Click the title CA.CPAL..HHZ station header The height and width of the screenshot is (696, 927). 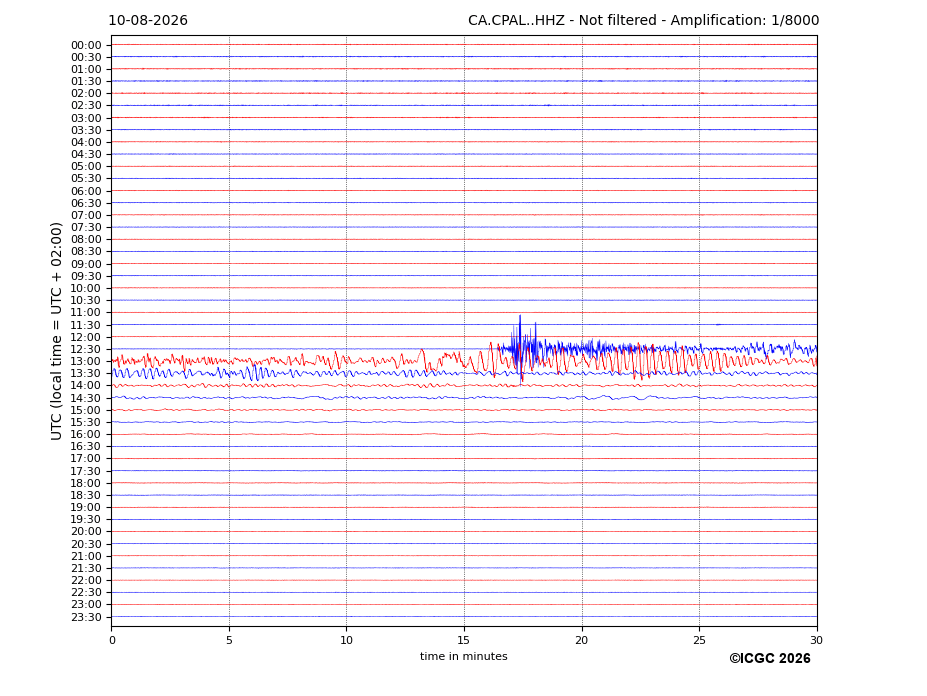tap(643, 21)
